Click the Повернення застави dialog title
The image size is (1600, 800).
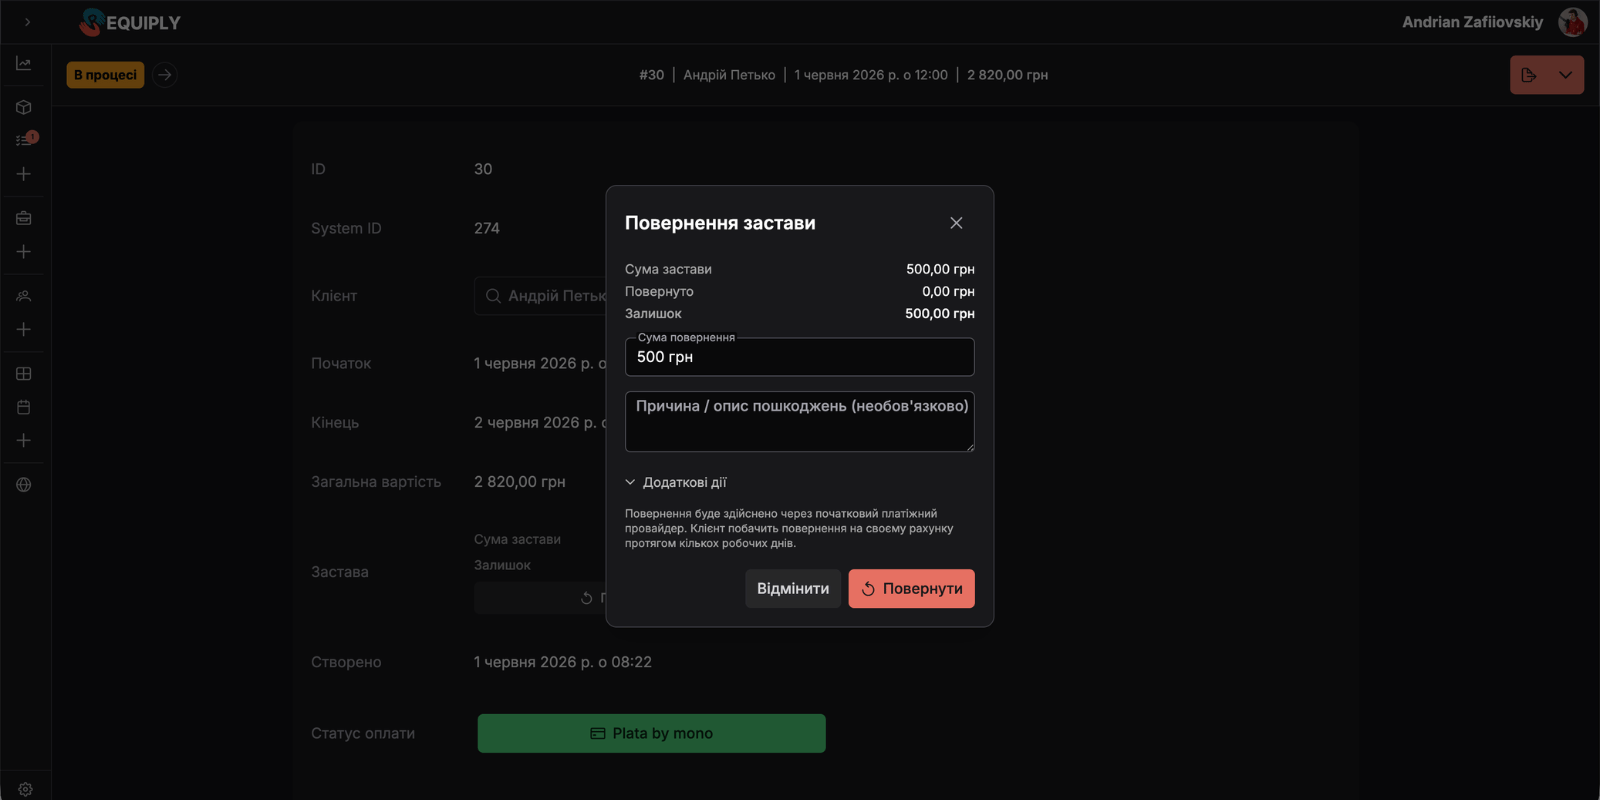(720, 223)
